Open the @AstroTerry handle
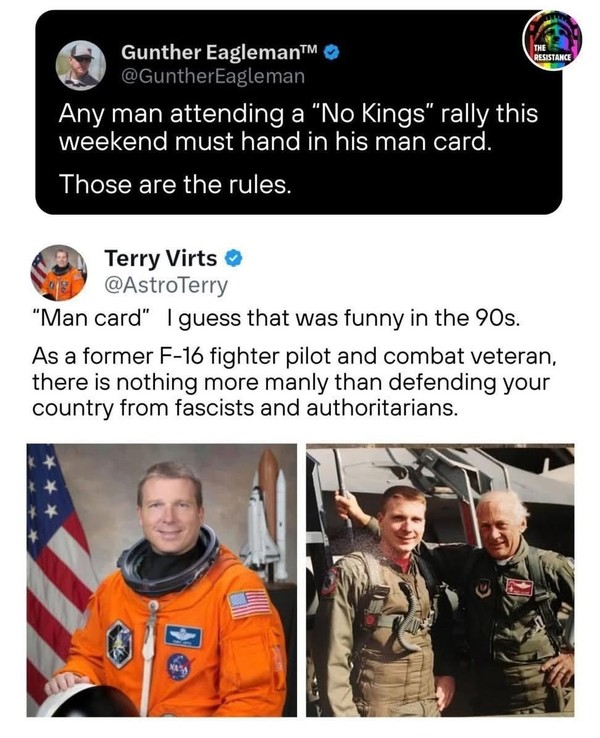 click(x=166, y=285)
